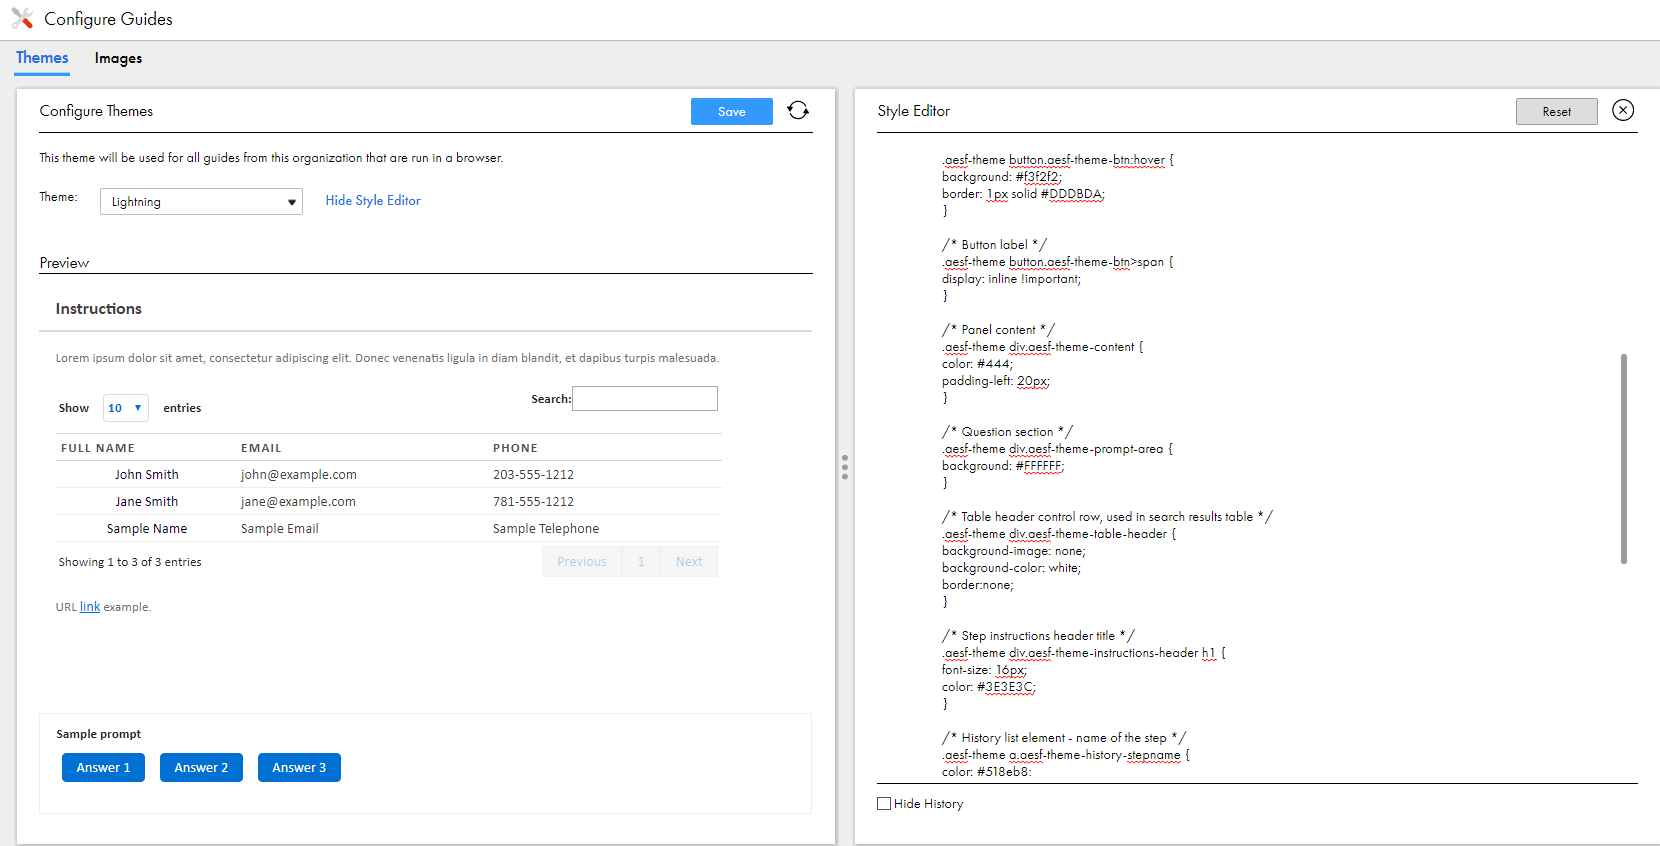Viewport: 1660px width, 846px height.
Task: Click the 'Step instructions header title' comment
Action: tap(1038, 636)
